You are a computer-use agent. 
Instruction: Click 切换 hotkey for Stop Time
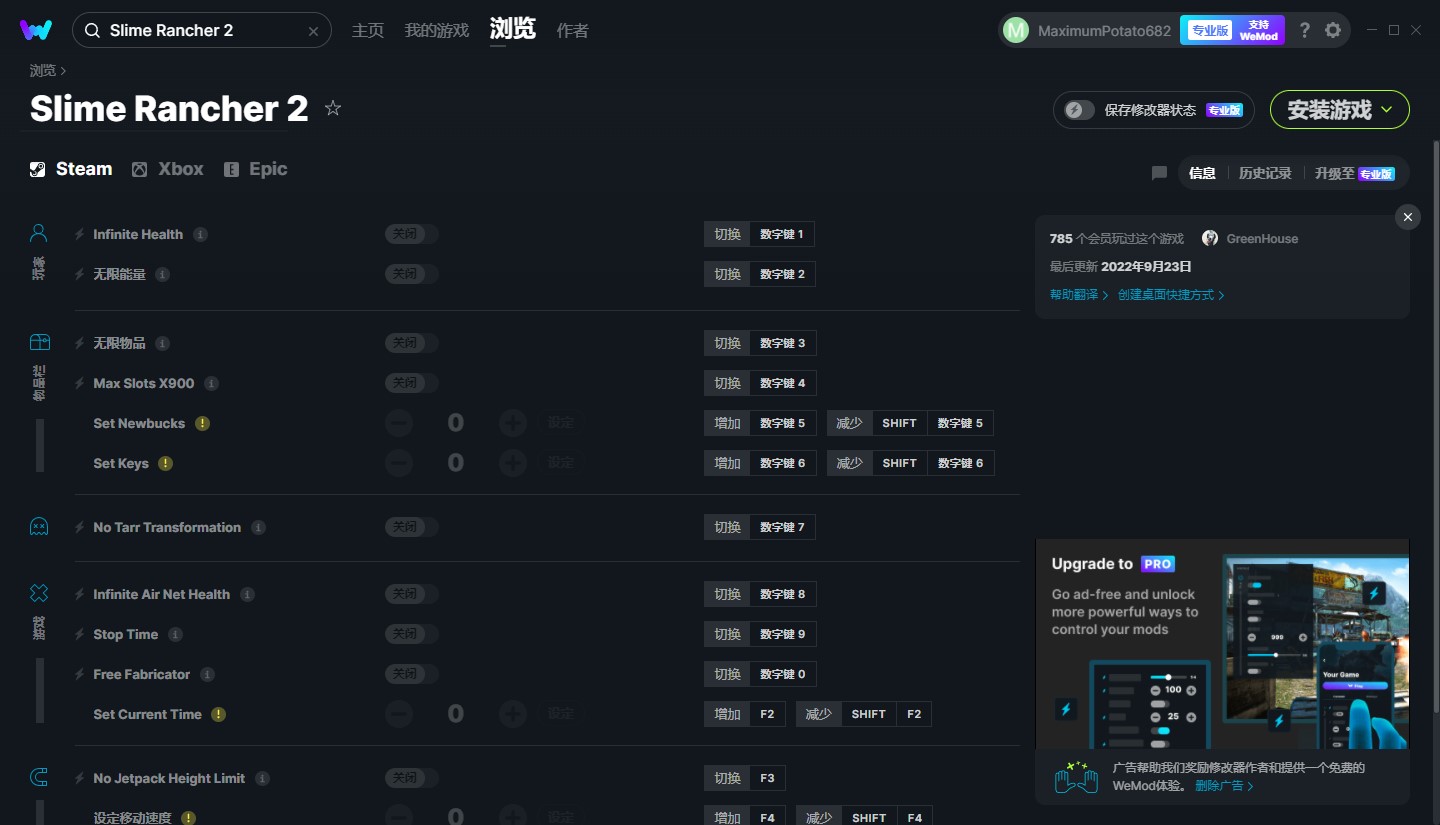(x=727, y=634)
